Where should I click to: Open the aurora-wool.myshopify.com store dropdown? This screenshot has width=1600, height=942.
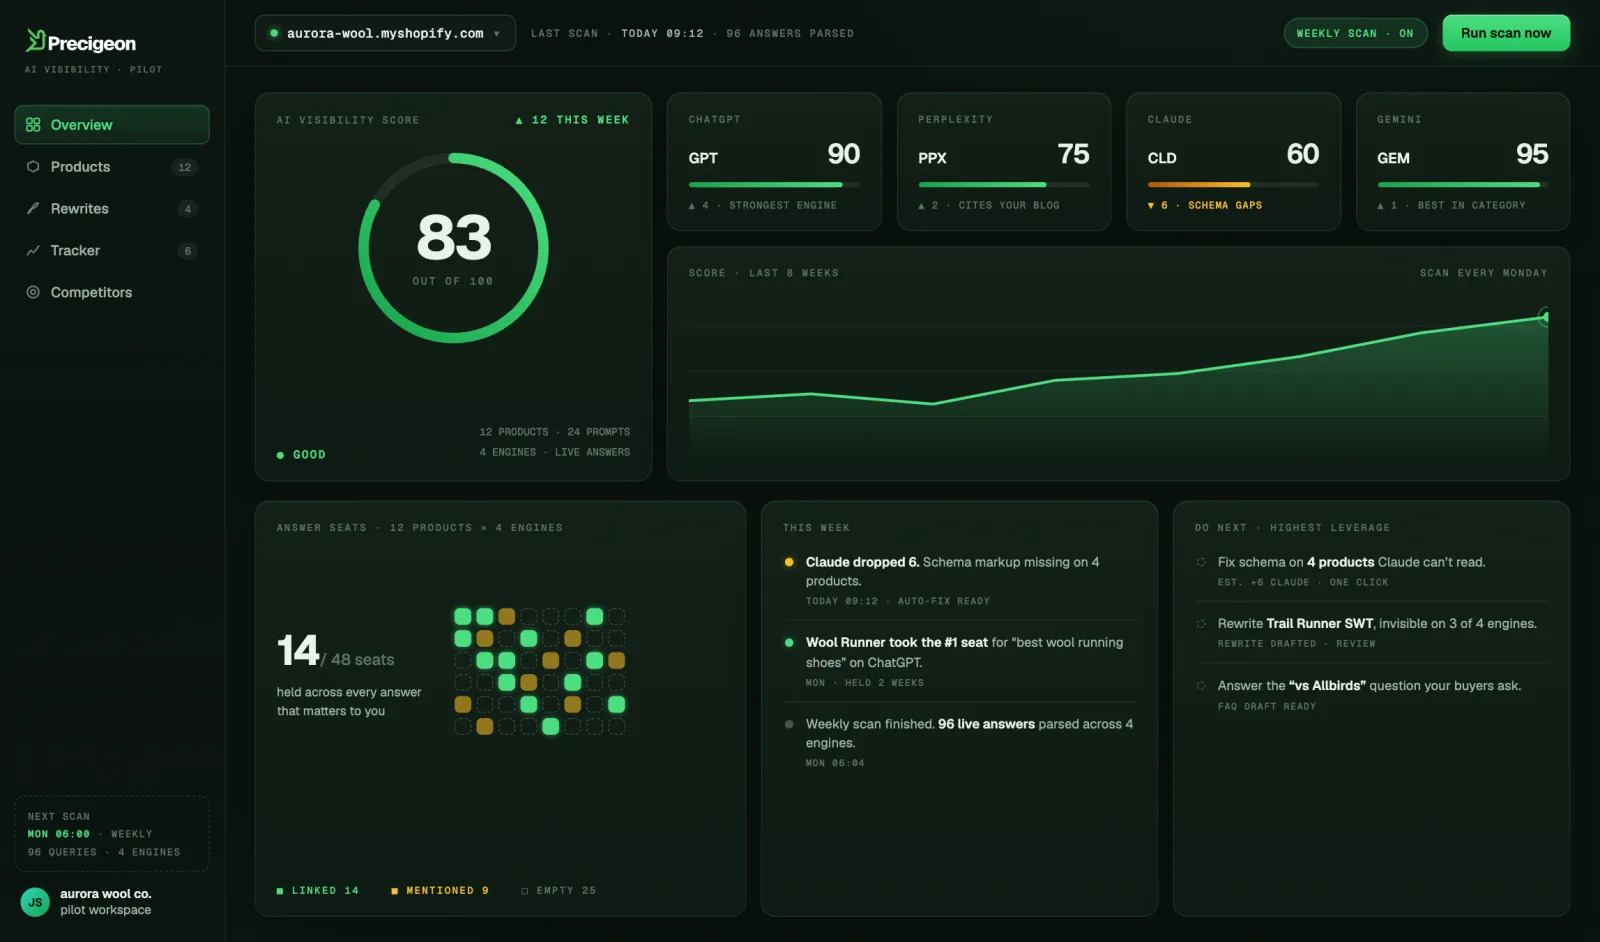[x=385, y=33]
